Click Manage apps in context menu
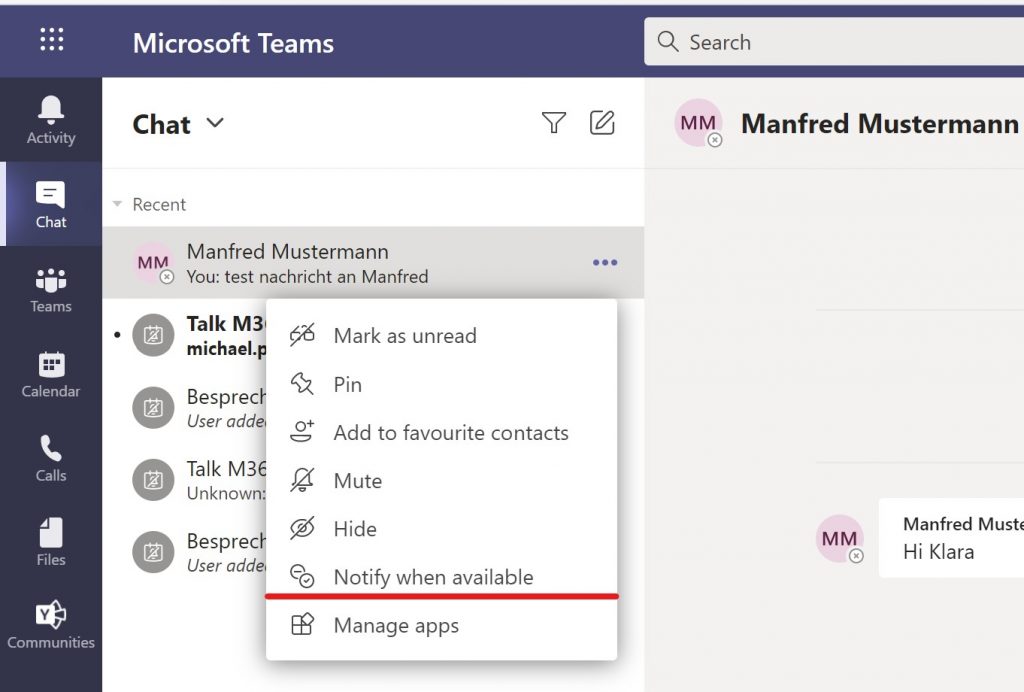1024x692 pixels. click(x=396, y=626)
